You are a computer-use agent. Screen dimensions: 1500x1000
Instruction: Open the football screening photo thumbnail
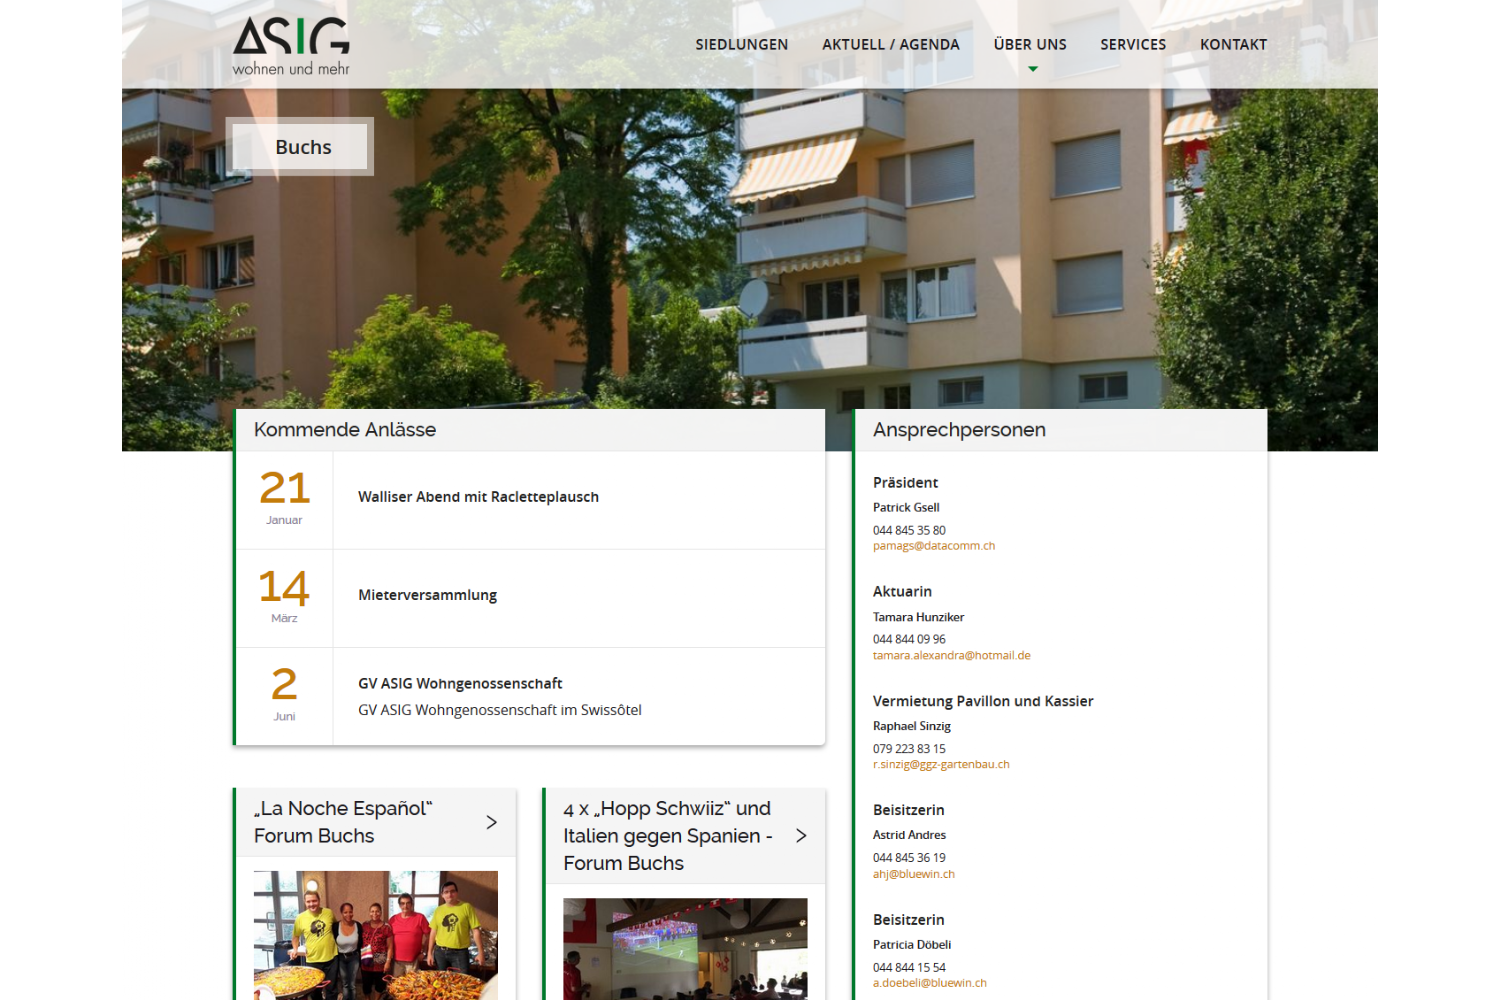[685, 948]
